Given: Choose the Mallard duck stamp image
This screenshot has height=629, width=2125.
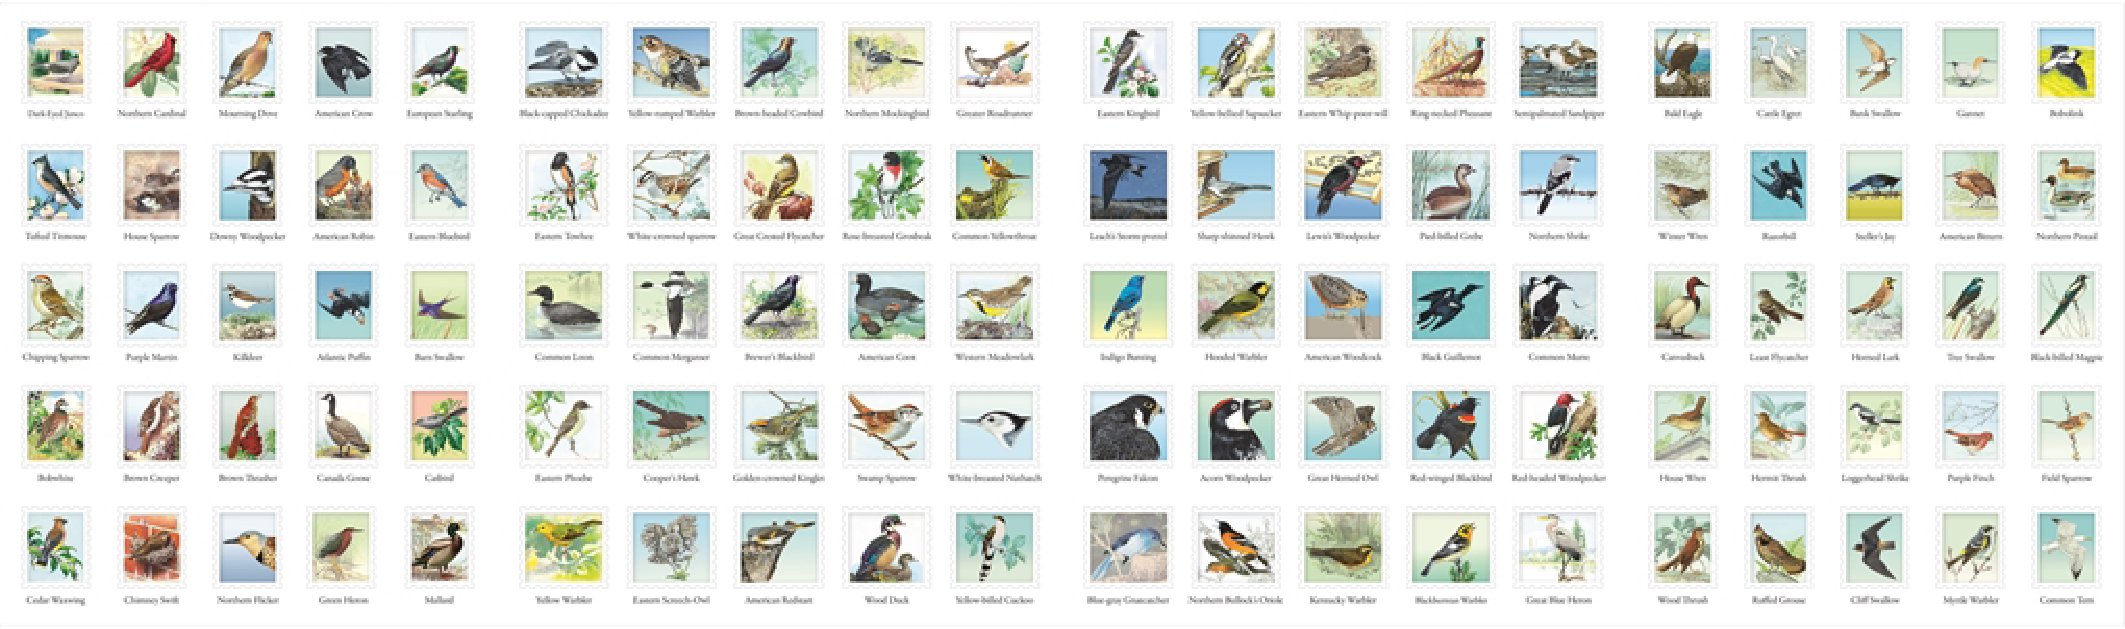Looking at the screenshot, I should pos(439,547).
